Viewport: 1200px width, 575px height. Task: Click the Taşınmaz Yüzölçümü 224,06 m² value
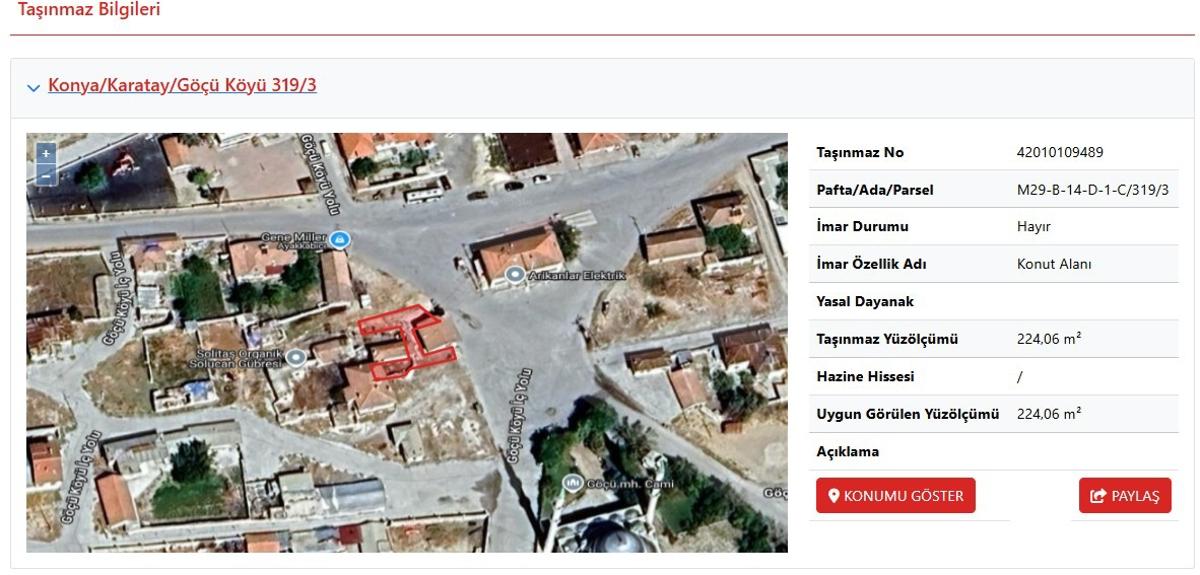click(1048, 339)
